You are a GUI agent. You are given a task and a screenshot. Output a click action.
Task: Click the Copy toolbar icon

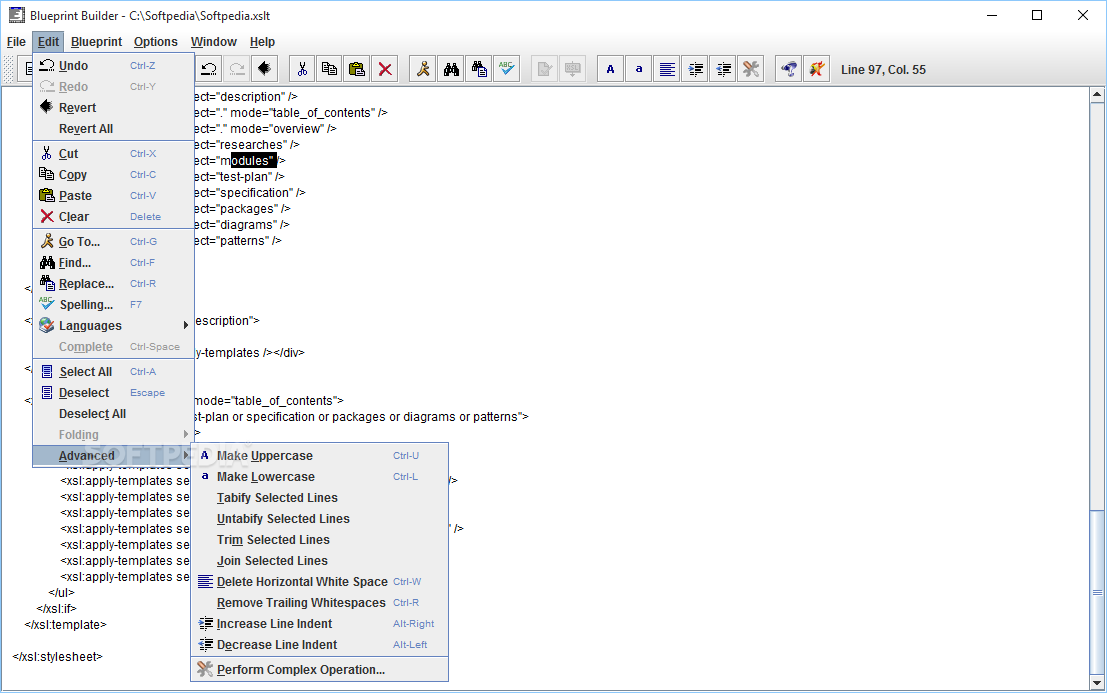coord(329,69)
